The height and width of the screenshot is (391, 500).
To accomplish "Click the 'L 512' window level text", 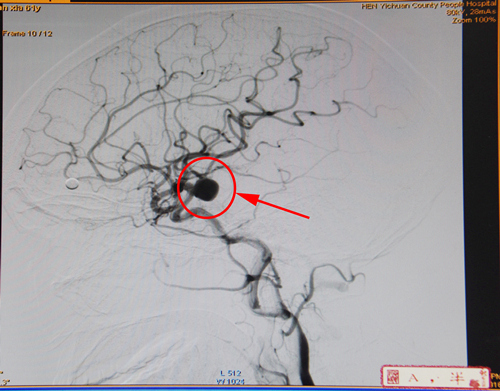I will click(231, 373).
